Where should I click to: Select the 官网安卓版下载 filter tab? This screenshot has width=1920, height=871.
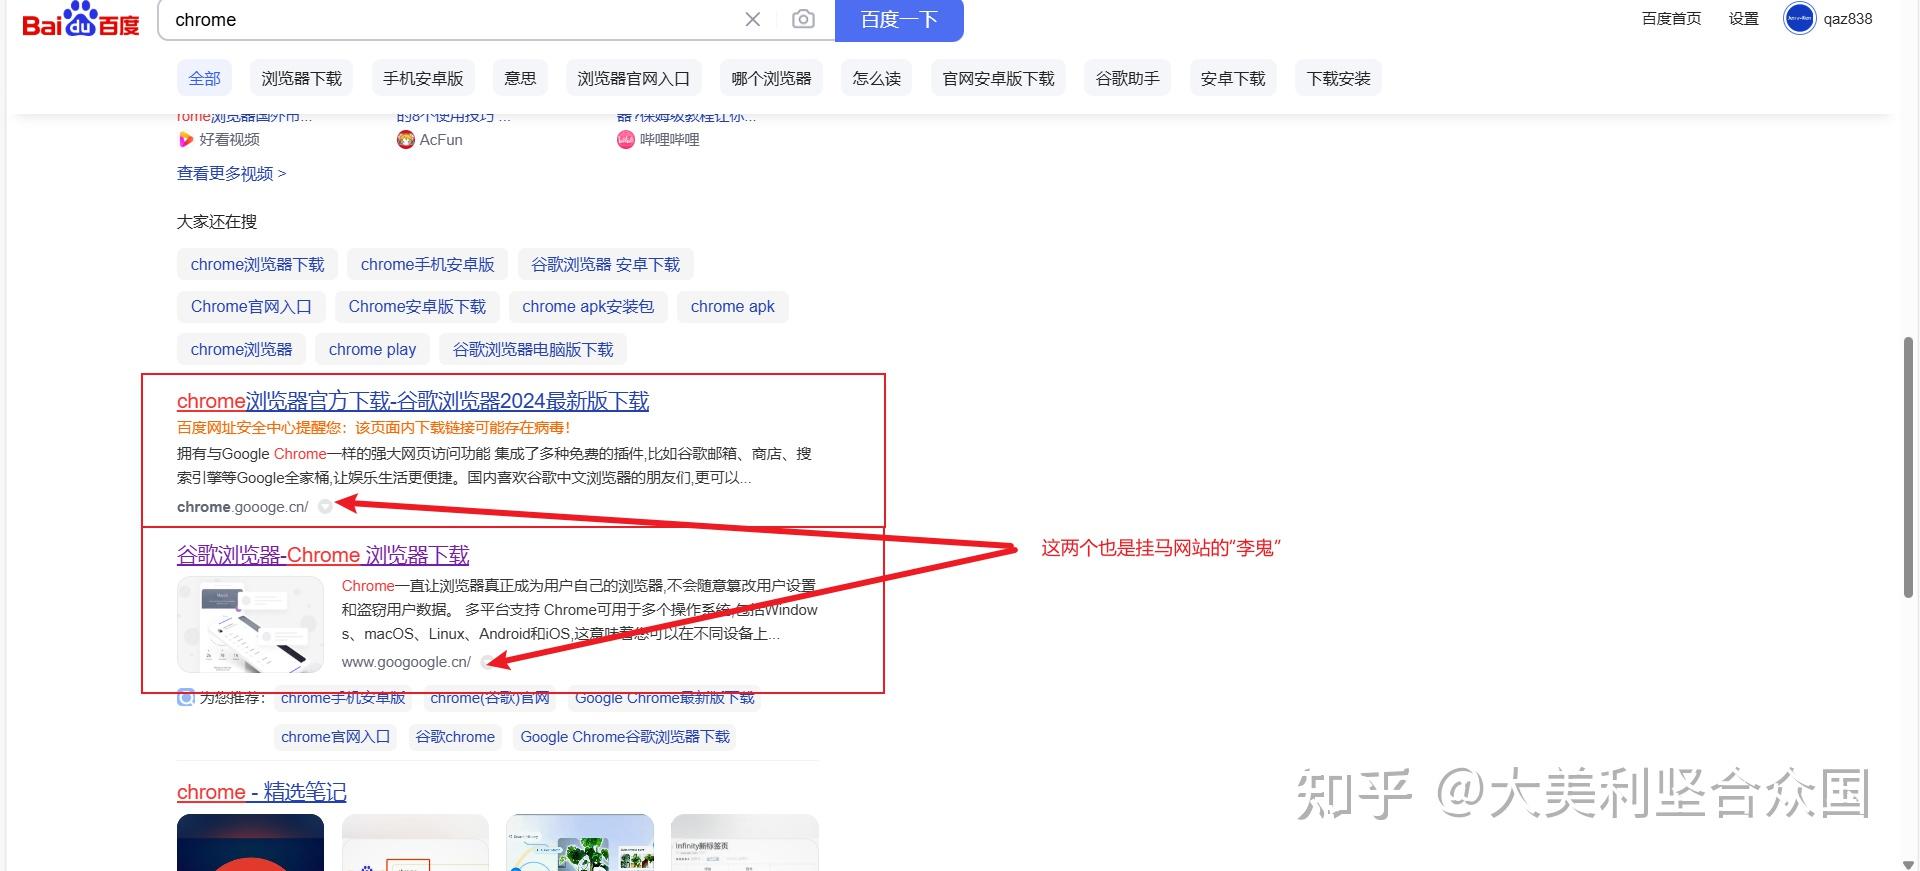(x=998, y=78)
